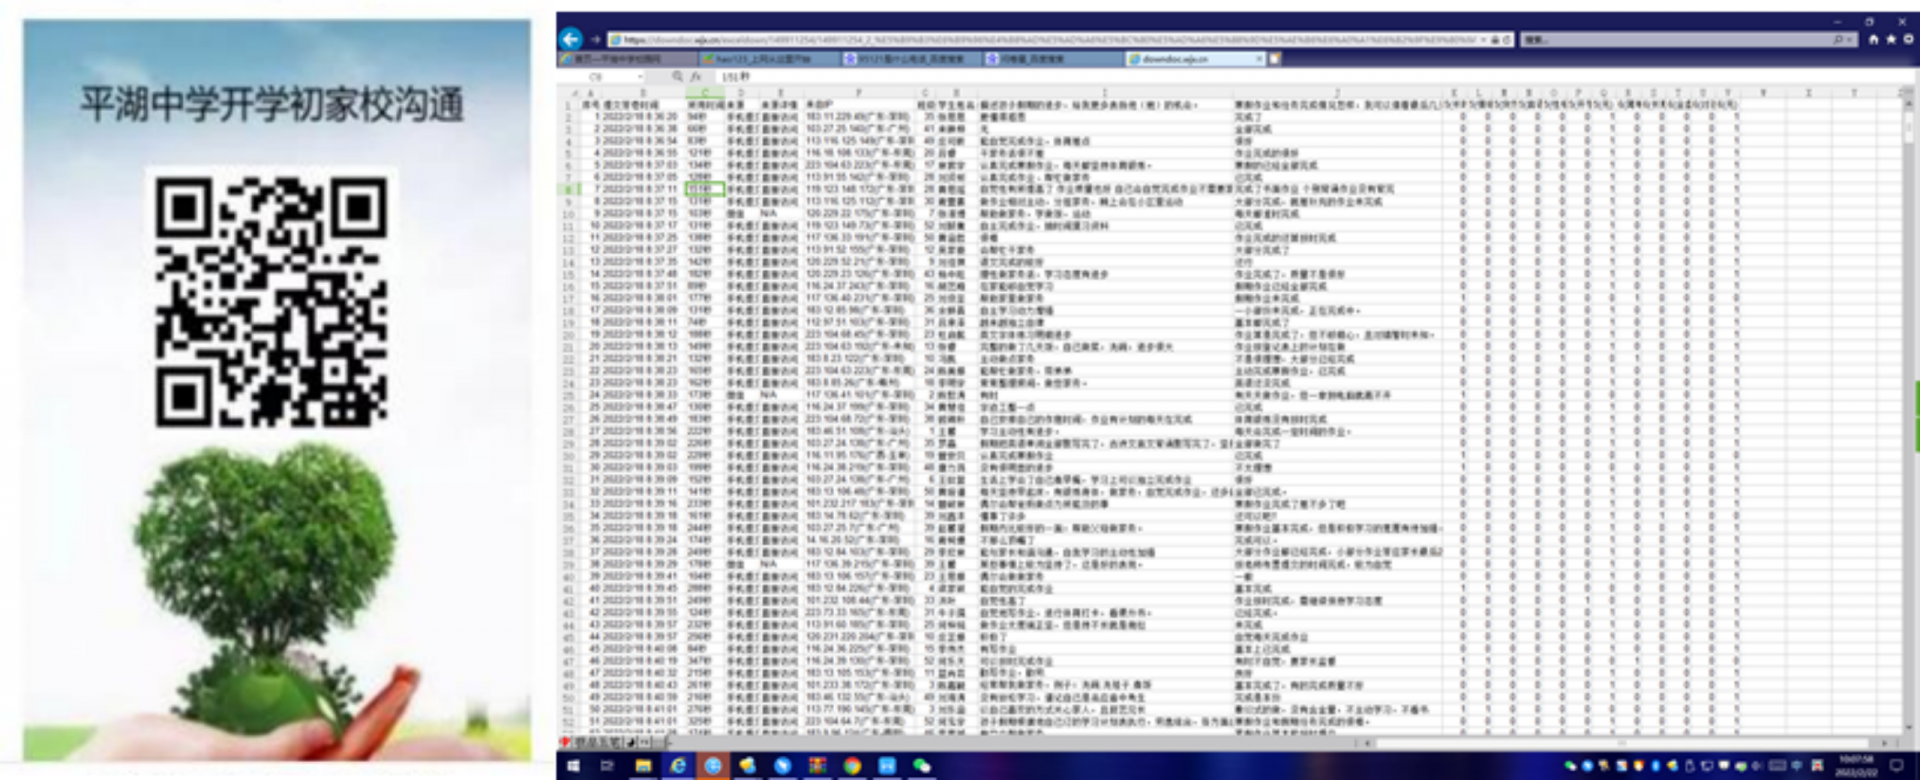The height and width of the screenshot is (780, 1920).
Task: Open Google Chrome from the taskbar
Action: (852, 766)
